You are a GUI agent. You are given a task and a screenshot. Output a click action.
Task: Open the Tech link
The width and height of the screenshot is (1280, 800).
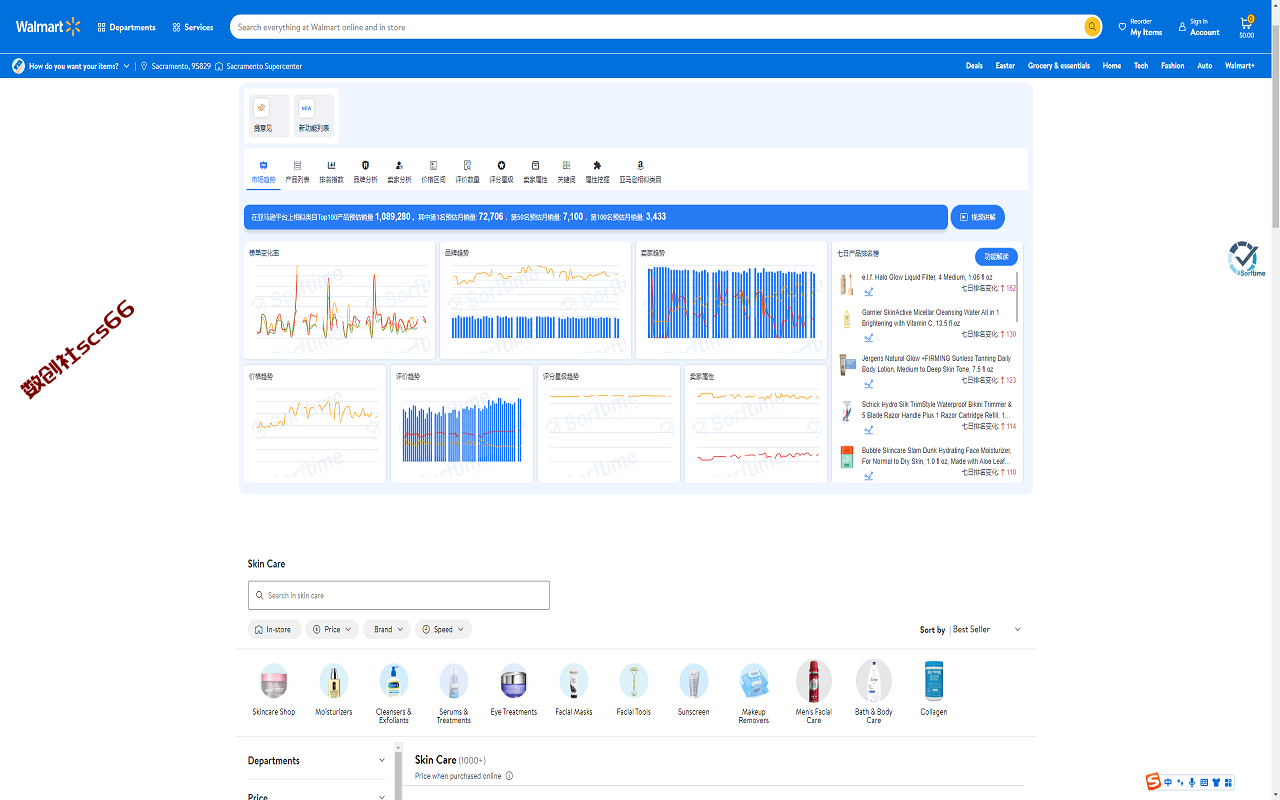(x=1141, y=66)
